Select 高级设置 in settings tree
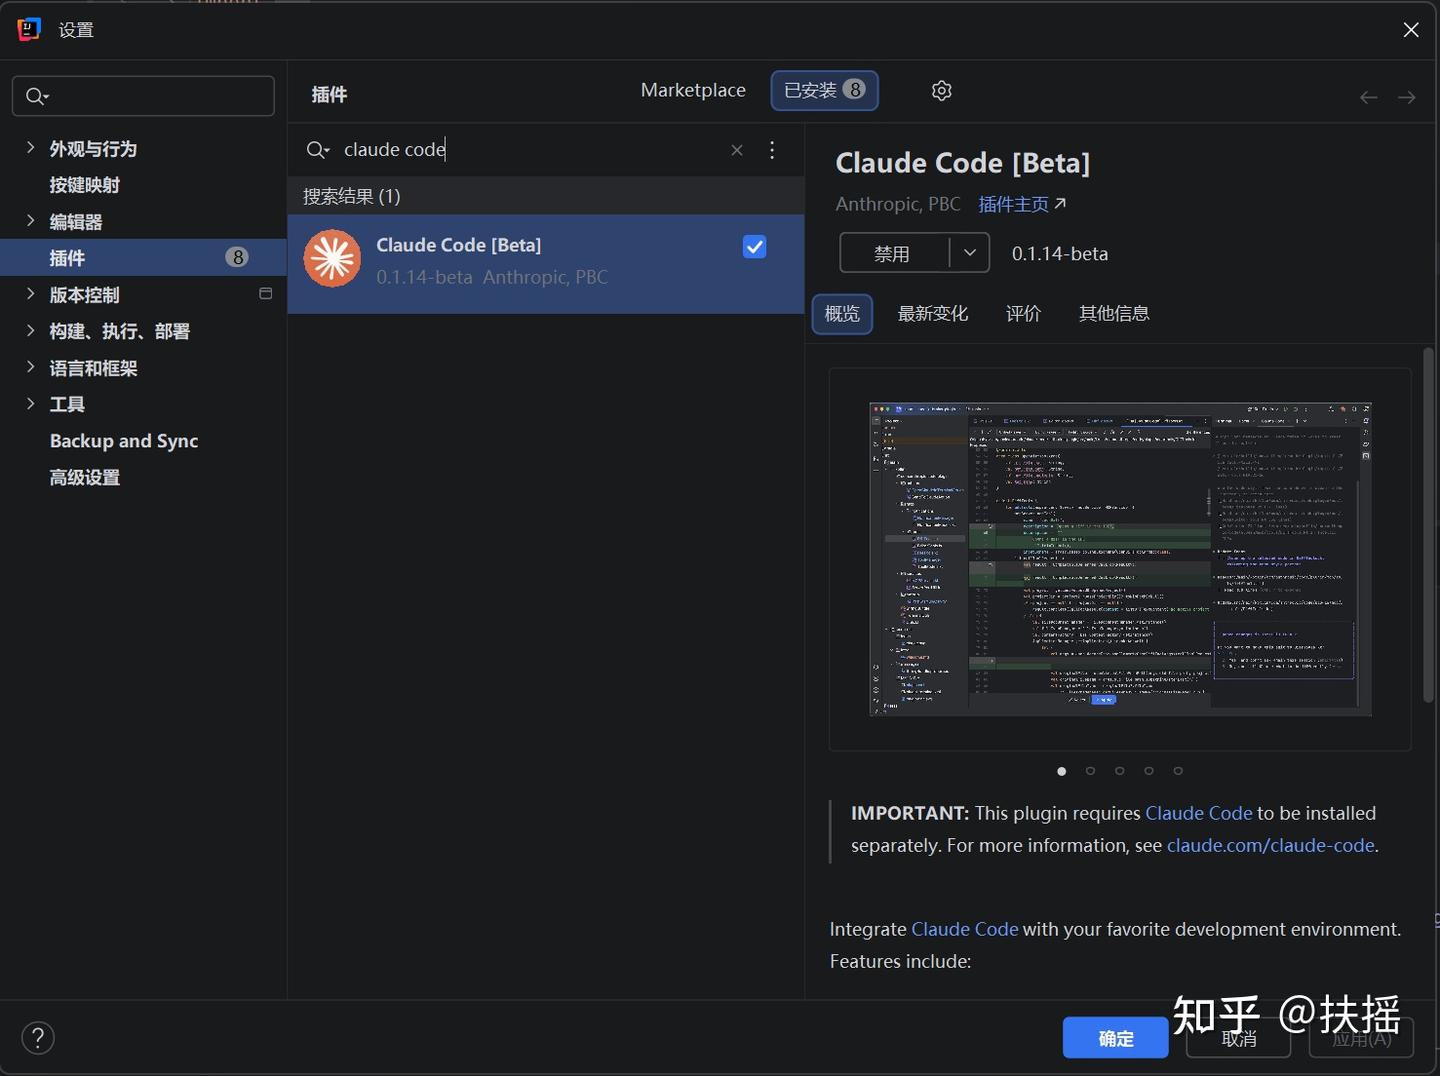This screenshot has height=1076, width=1440. click(85, 478)
